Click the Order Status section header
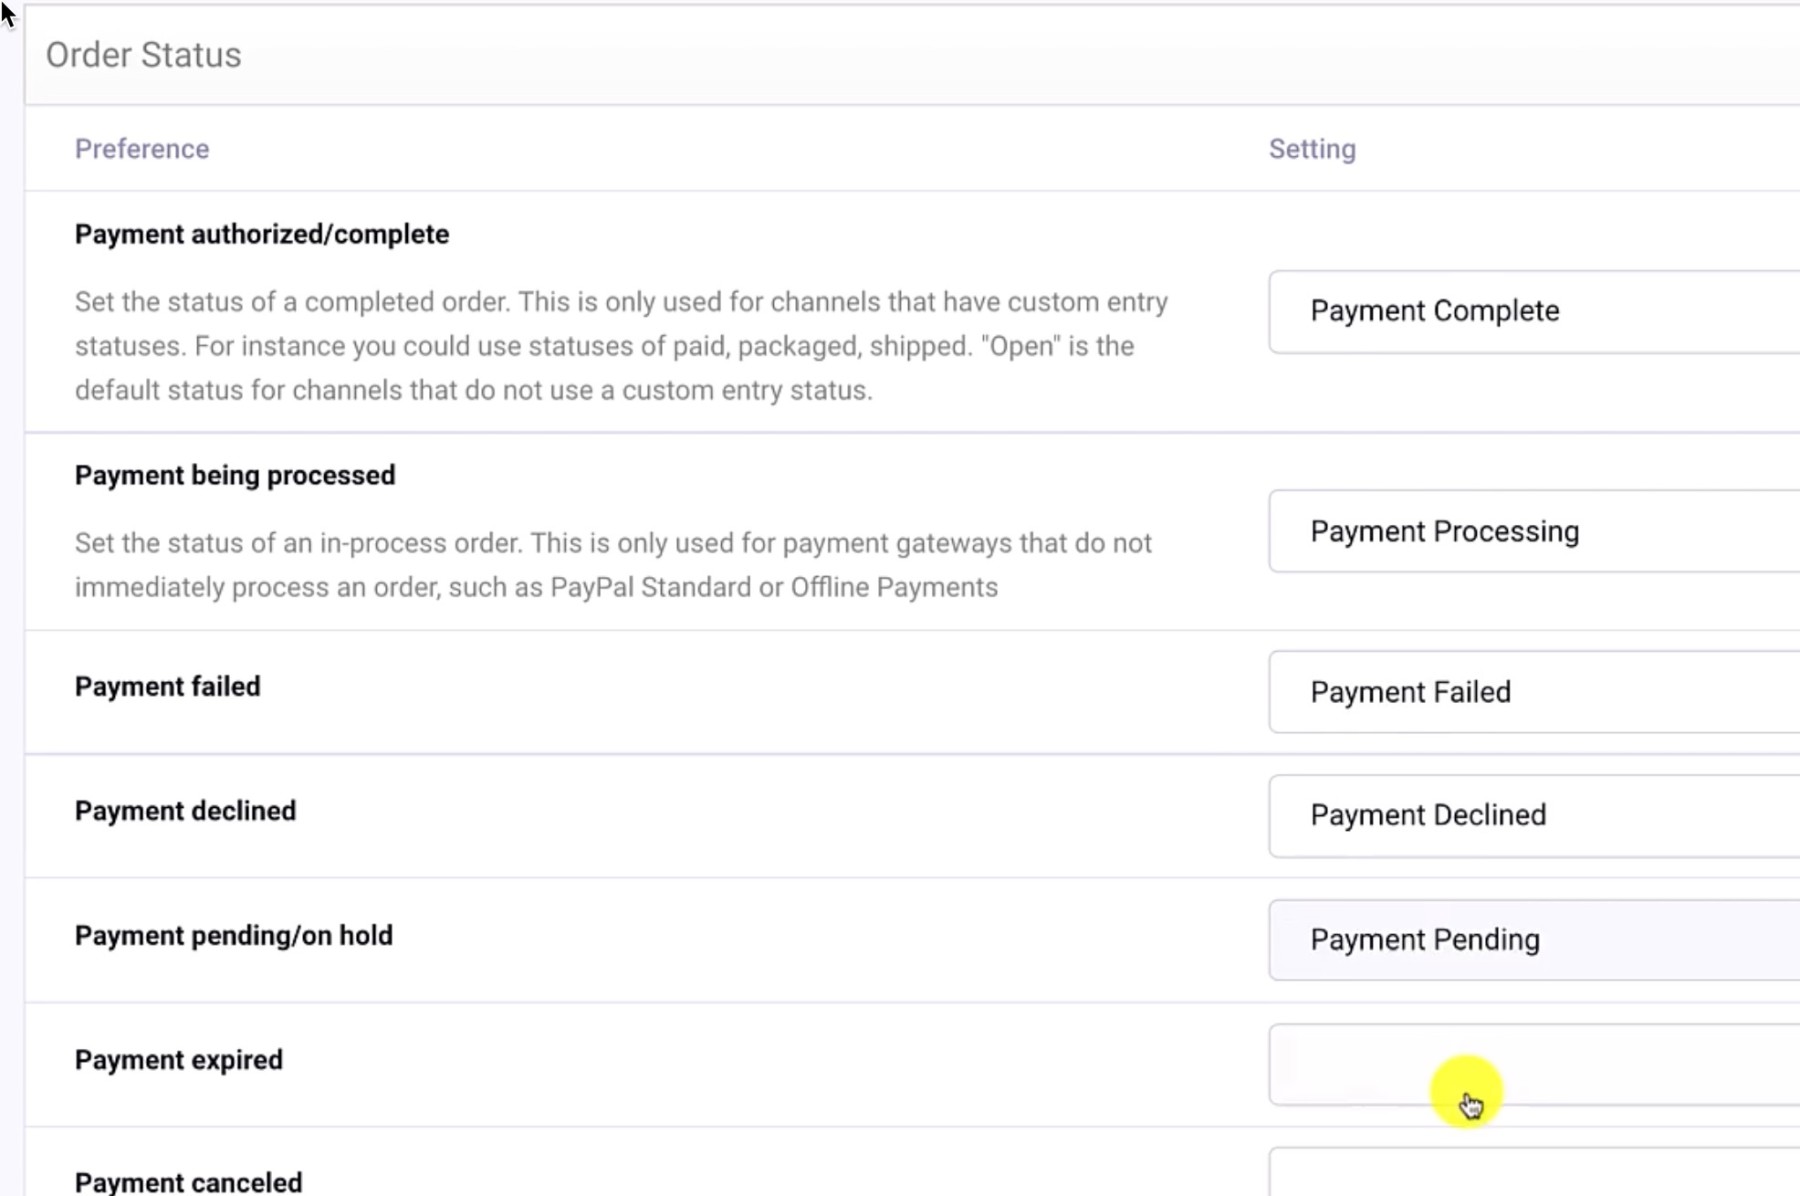This screenshot has height=1196, width=1800. [x=142, y=55]
